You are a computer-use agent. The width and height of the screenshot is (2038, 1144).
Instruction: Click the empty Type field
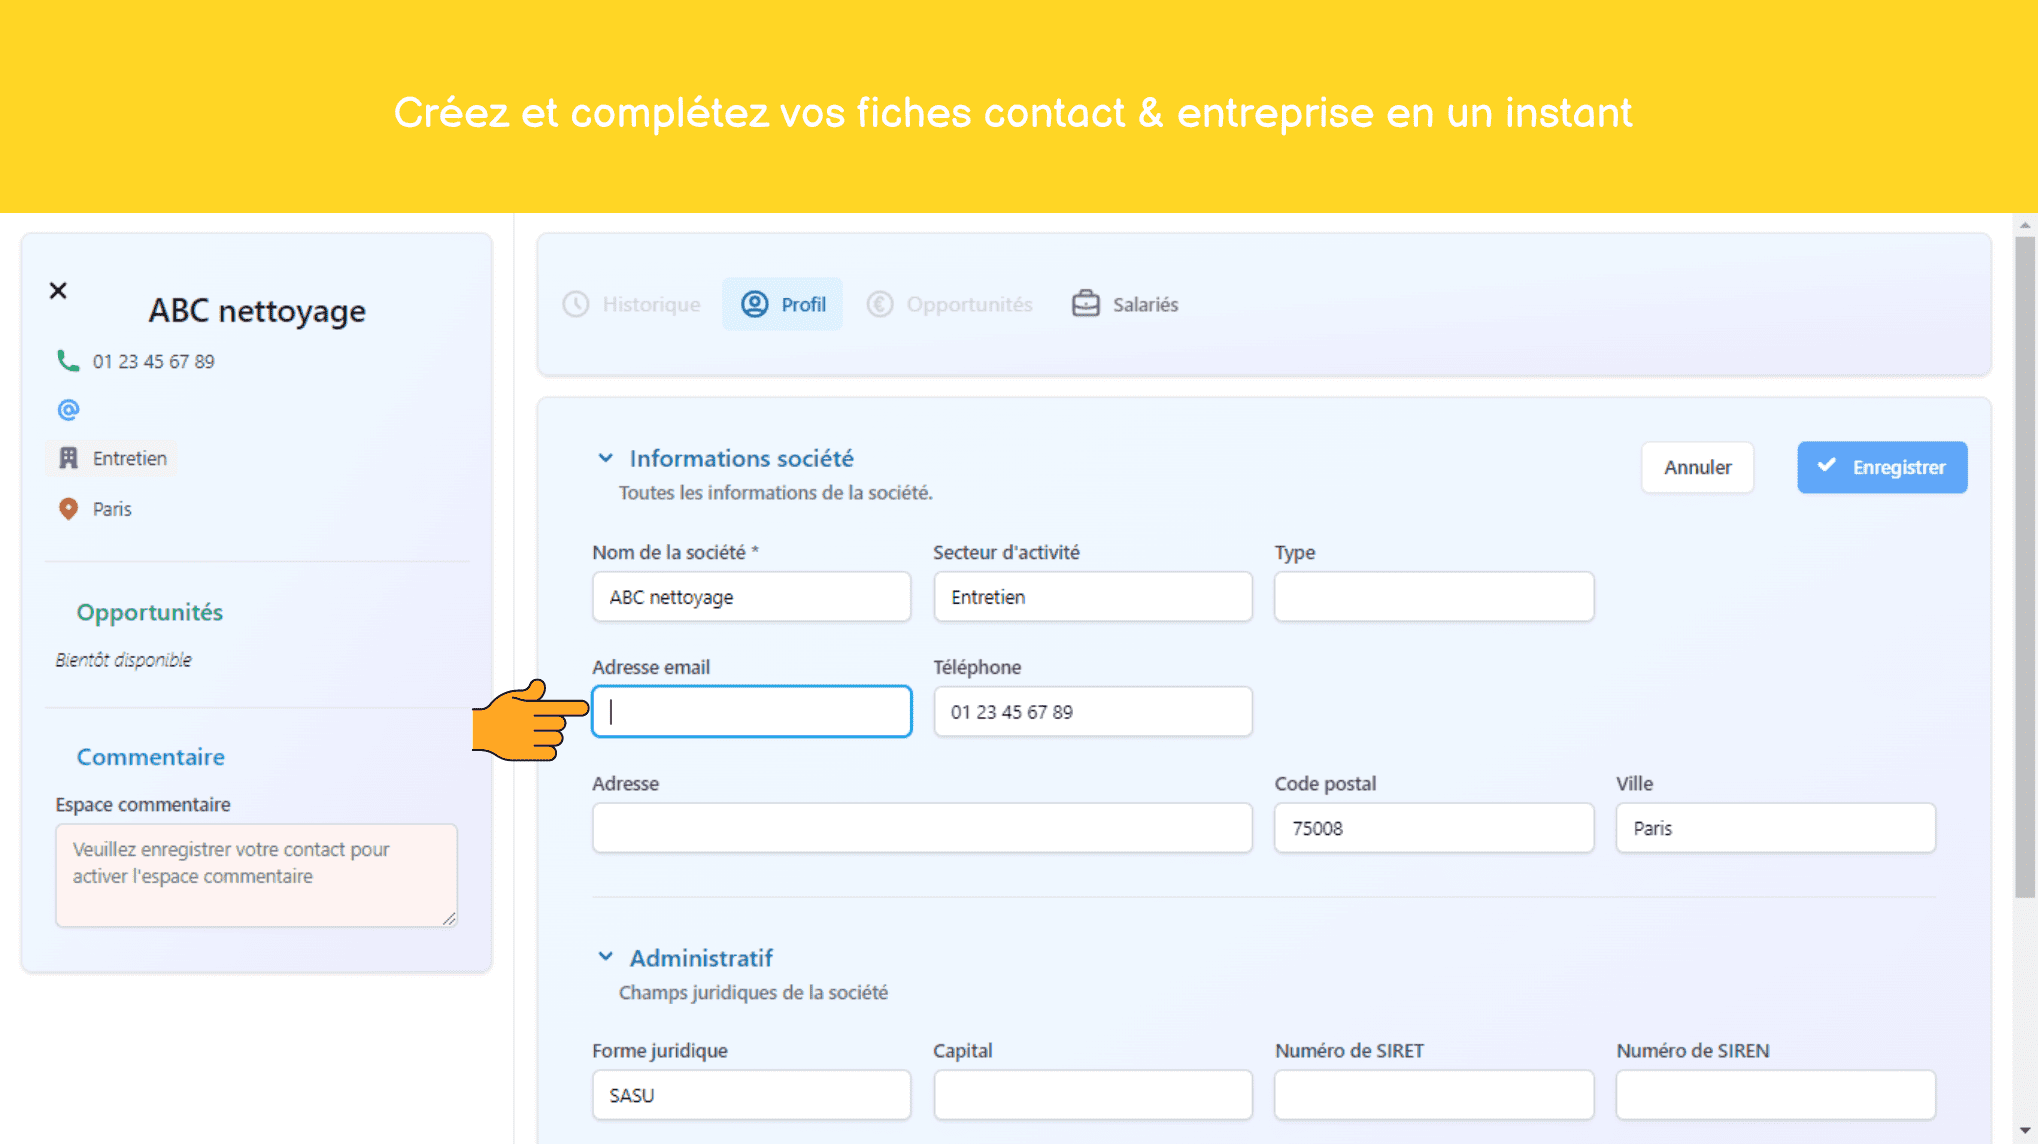[1433, 597]
